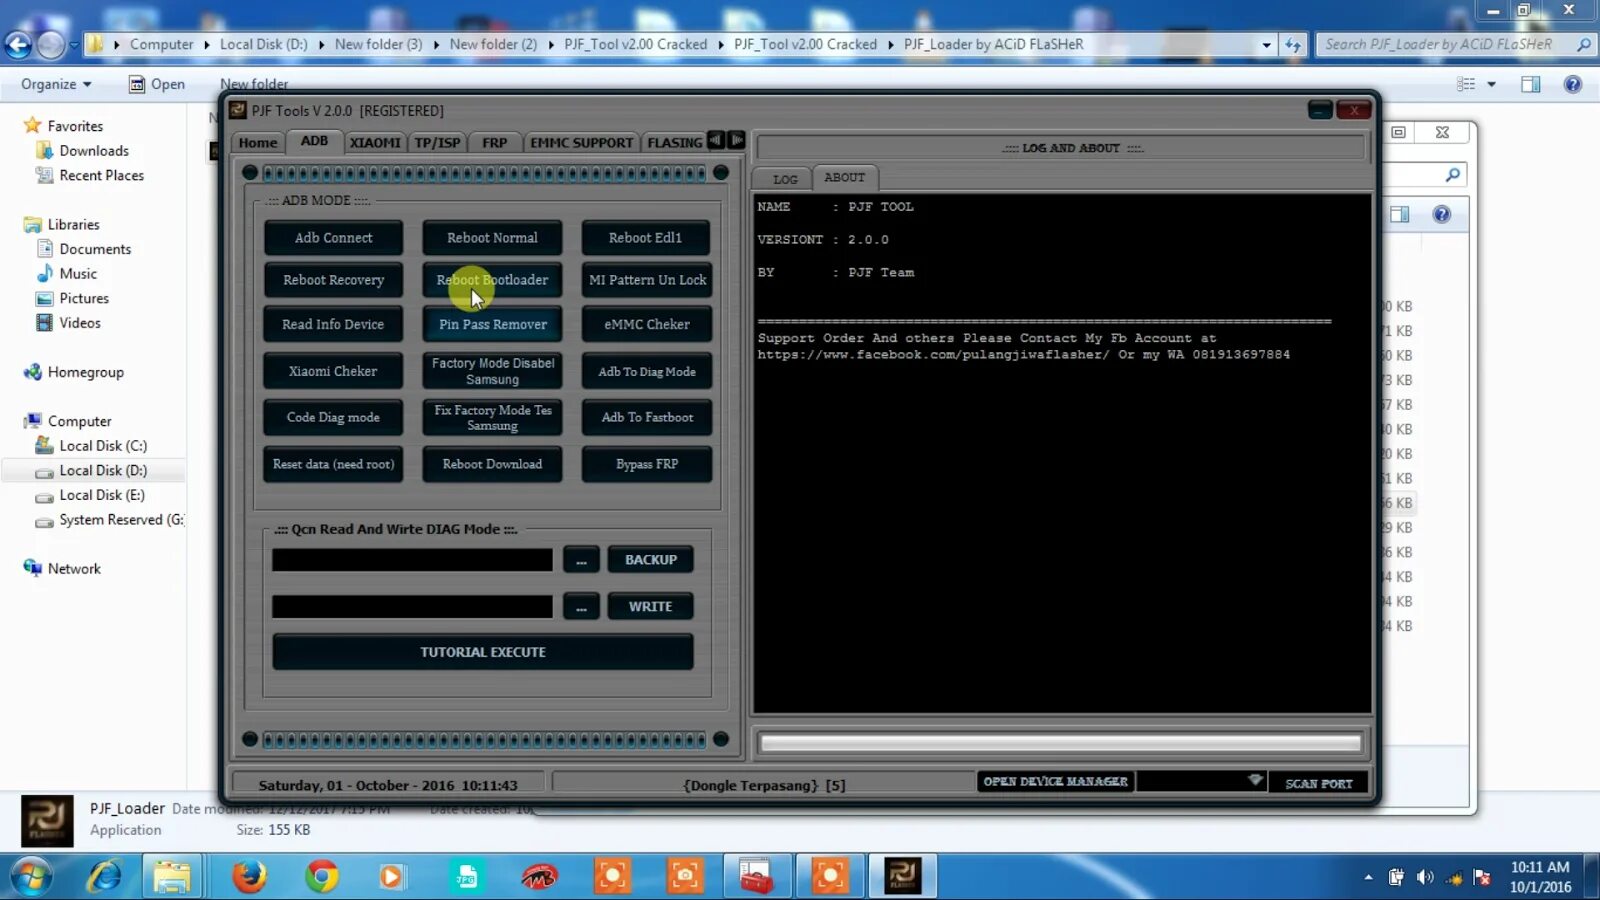The height and width of the screenshot is (900, 1600).
Task: Click Reset data (need root) button
Action: 333,464
